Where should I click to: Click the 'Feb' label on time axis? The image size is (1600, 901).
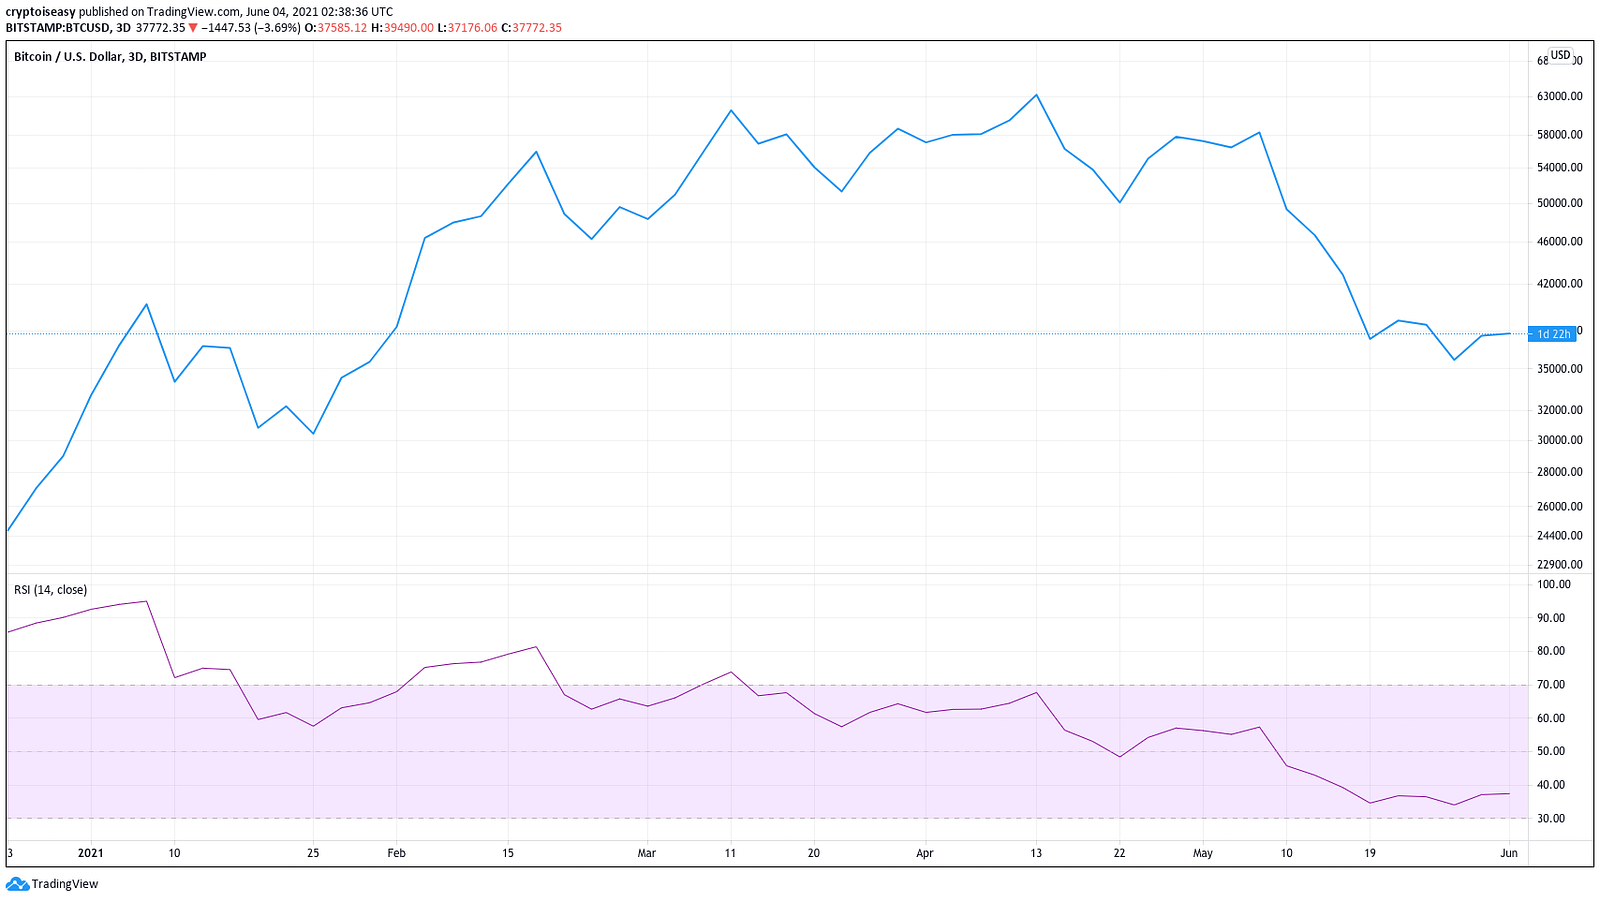(397, 853)
